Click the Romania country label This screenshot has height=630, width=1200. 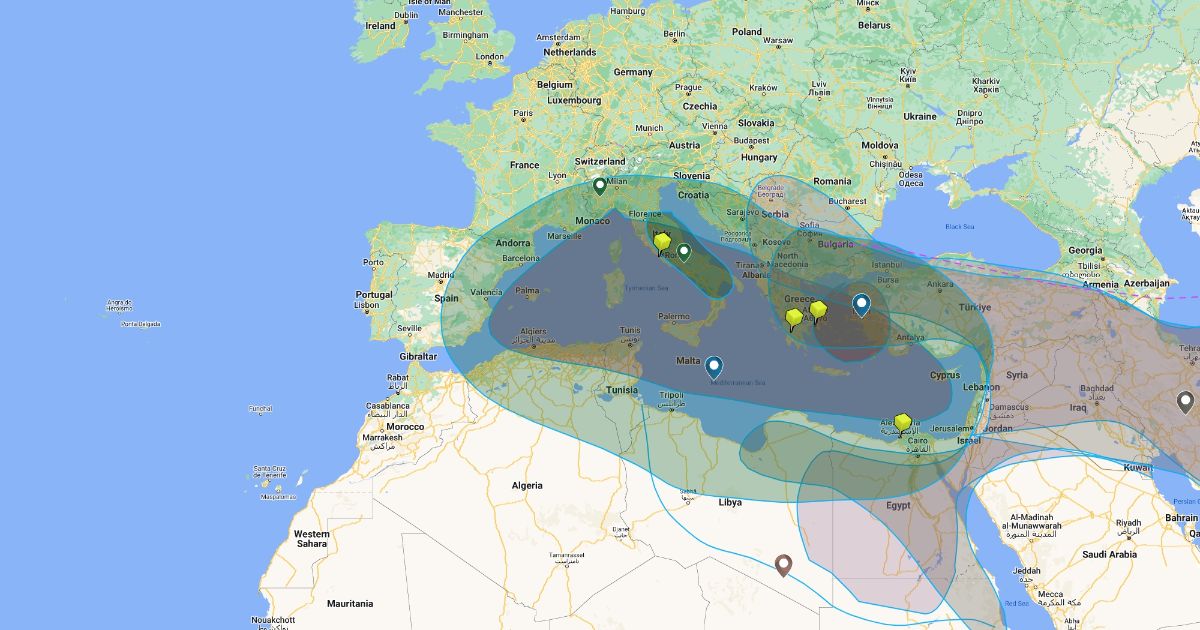point(832,181)
